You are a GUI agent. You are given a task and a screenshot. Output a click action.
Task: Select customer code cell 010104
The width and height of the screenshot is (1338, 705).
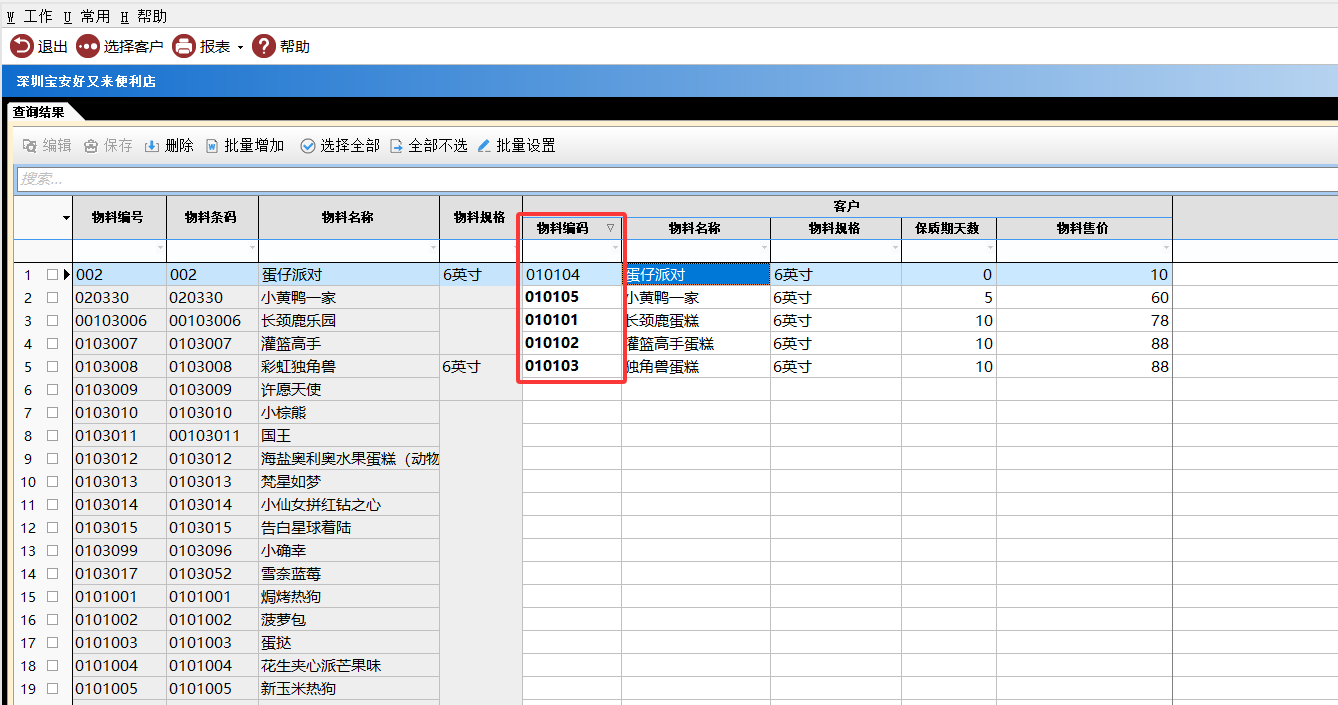coord(572,275)
